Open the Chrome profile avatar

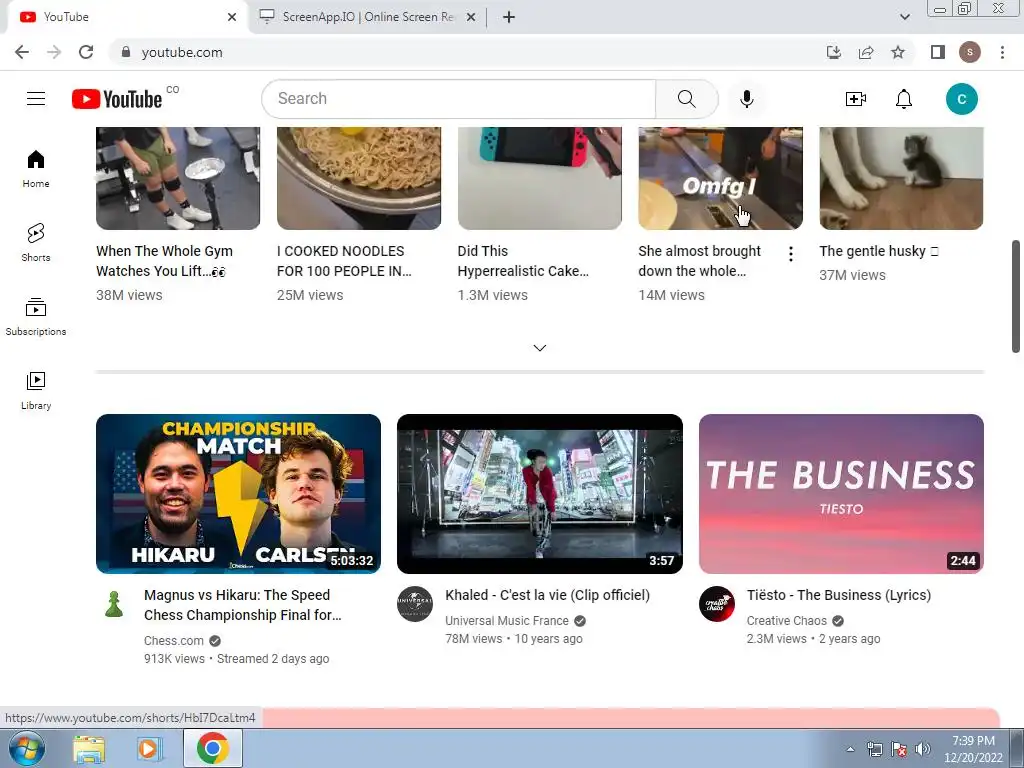(x=970, y=52)
